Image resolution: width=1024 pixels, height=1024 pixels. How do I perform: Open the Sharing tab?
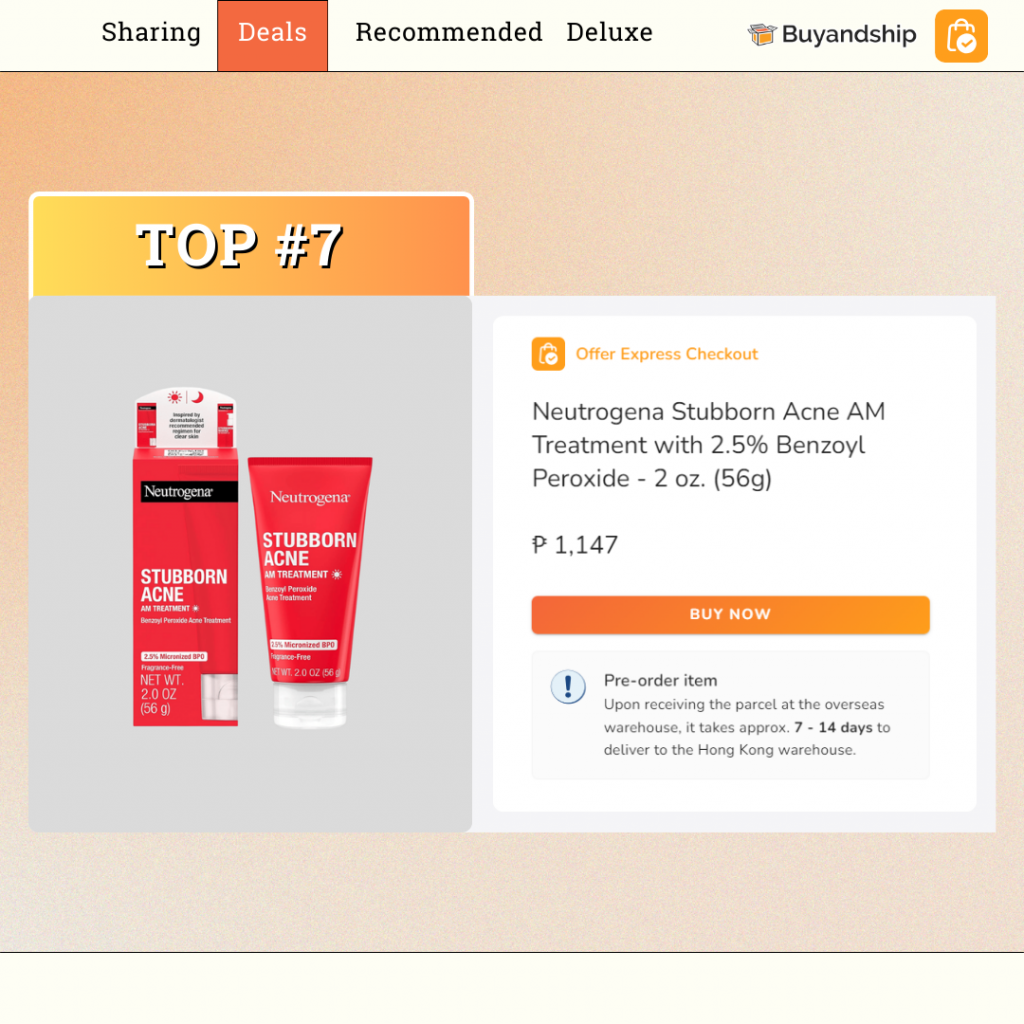[151, 33]
